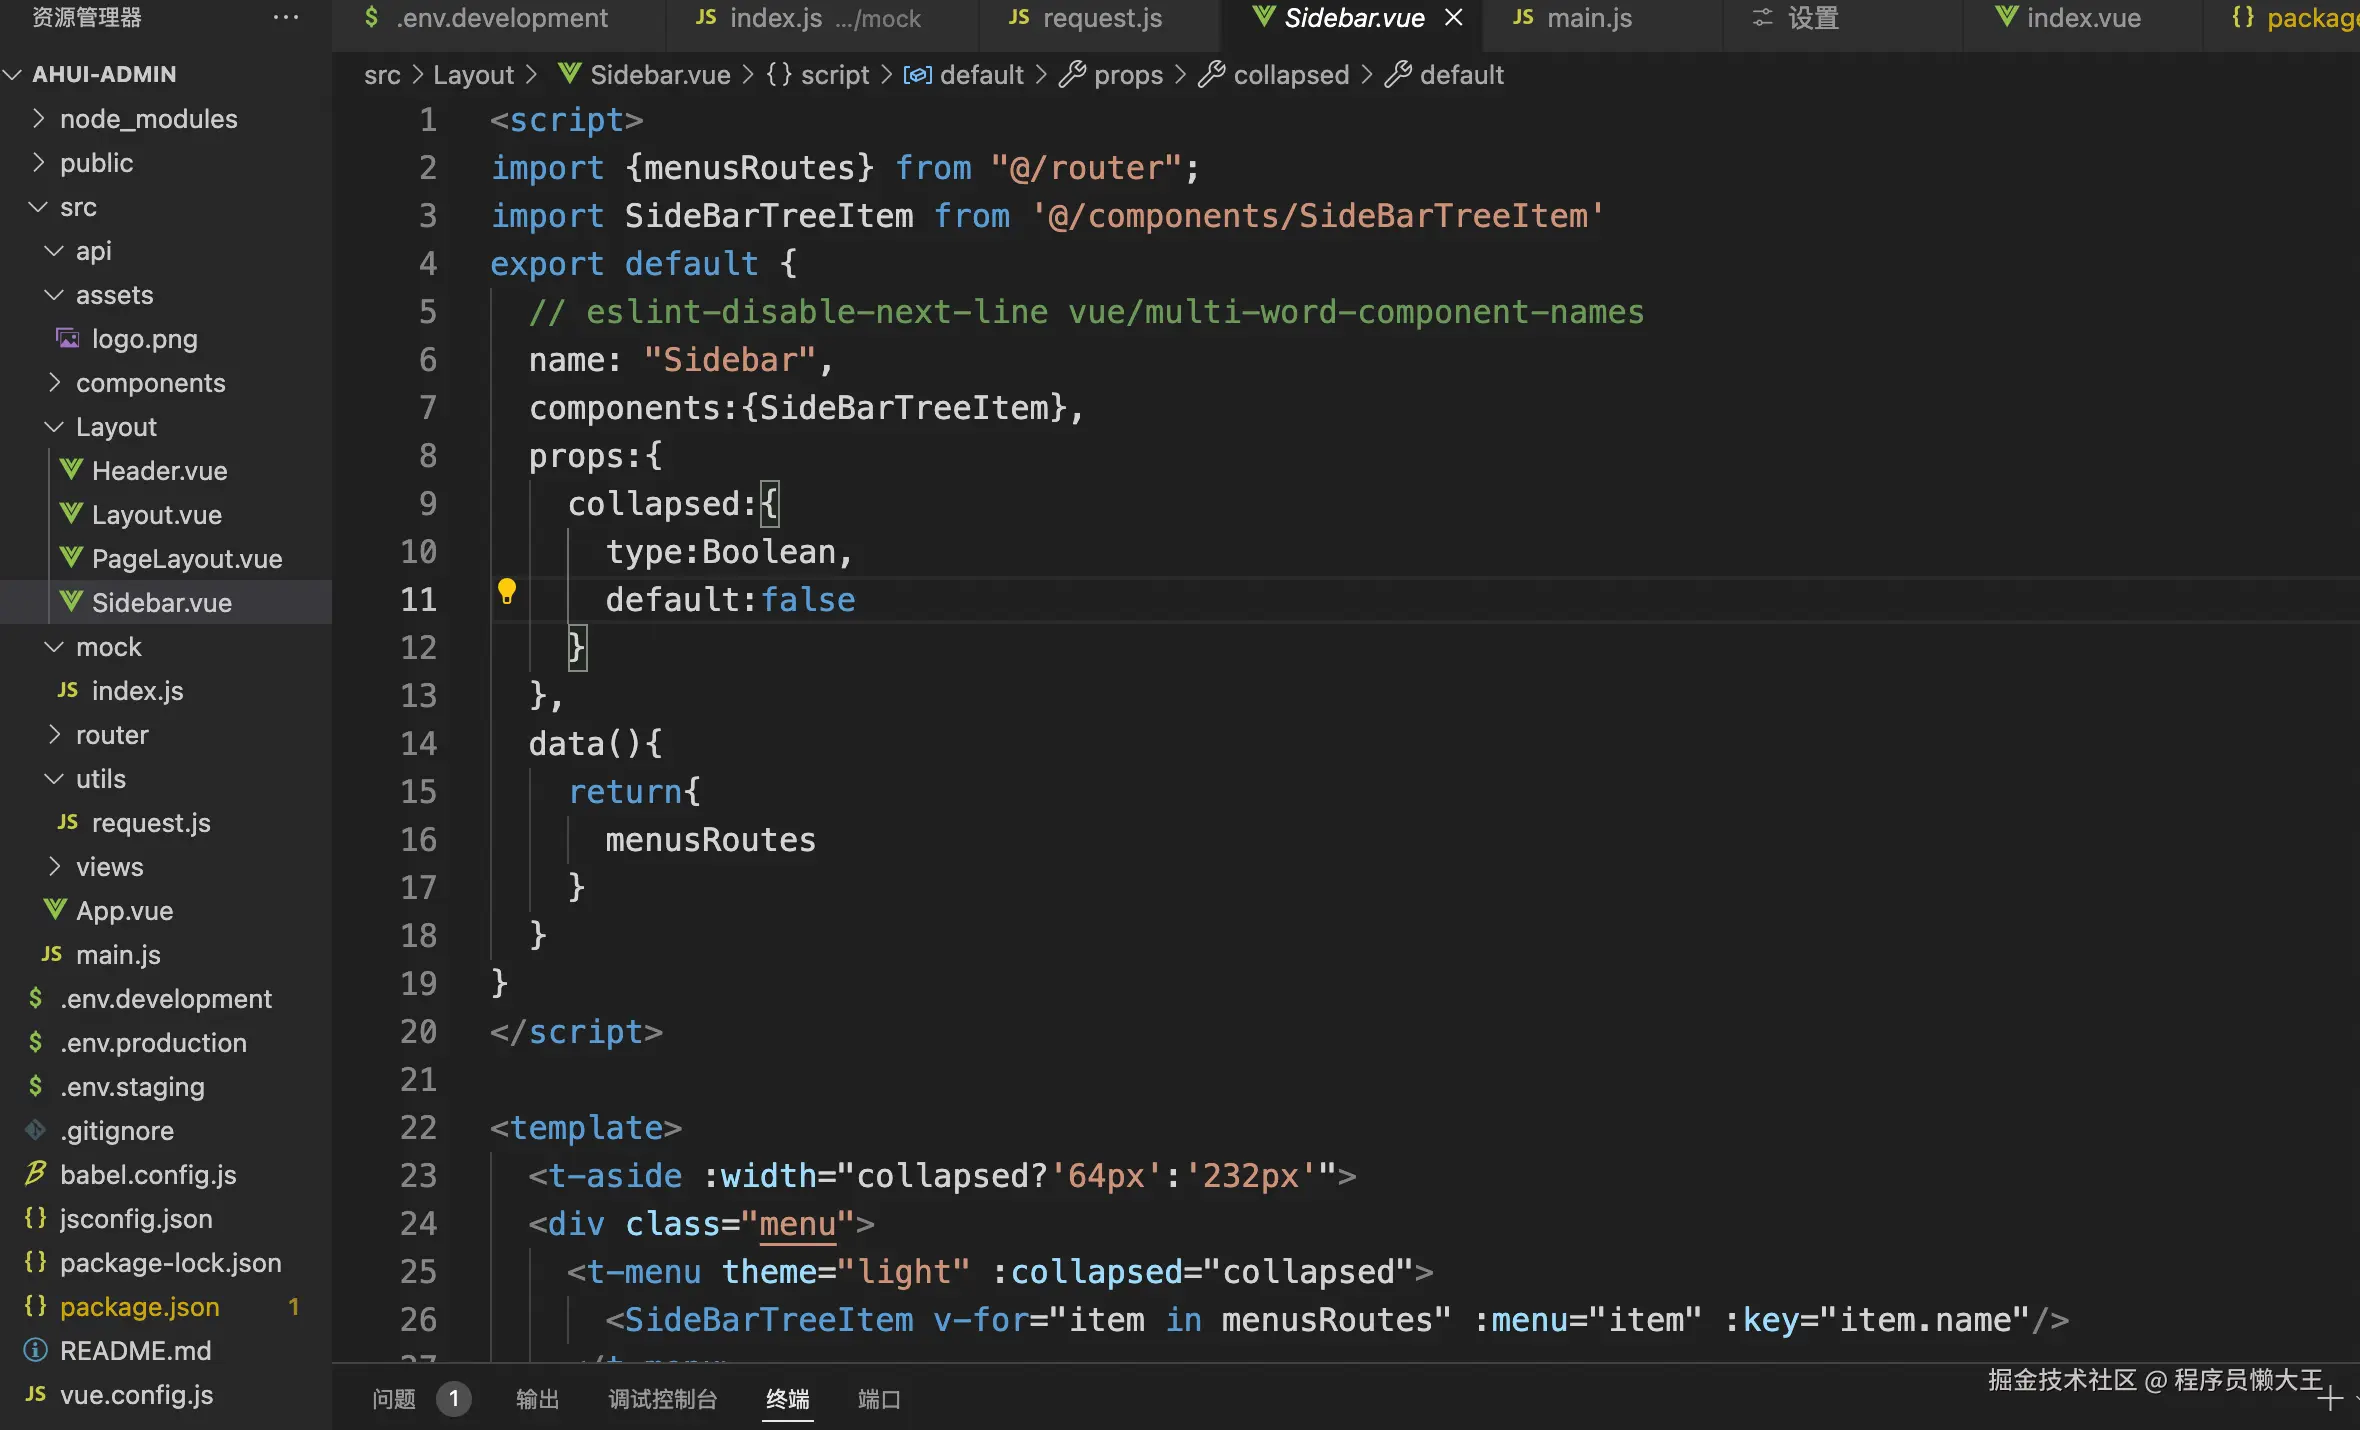2360x1430 pixels.
Task: Click the new terminal plus icon
Action: point(2329,1398)
